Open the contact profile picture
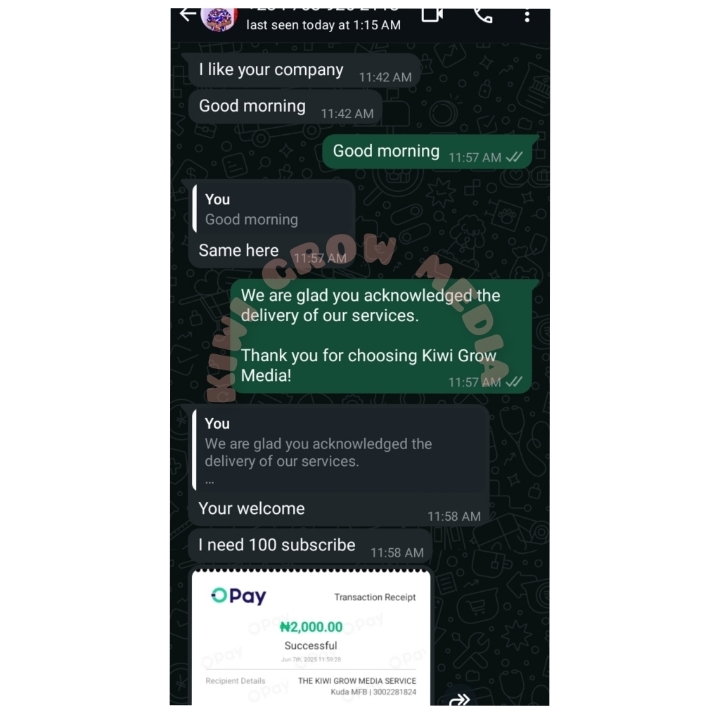This screenshot has height=712, width=720. (x=219, y=20)
